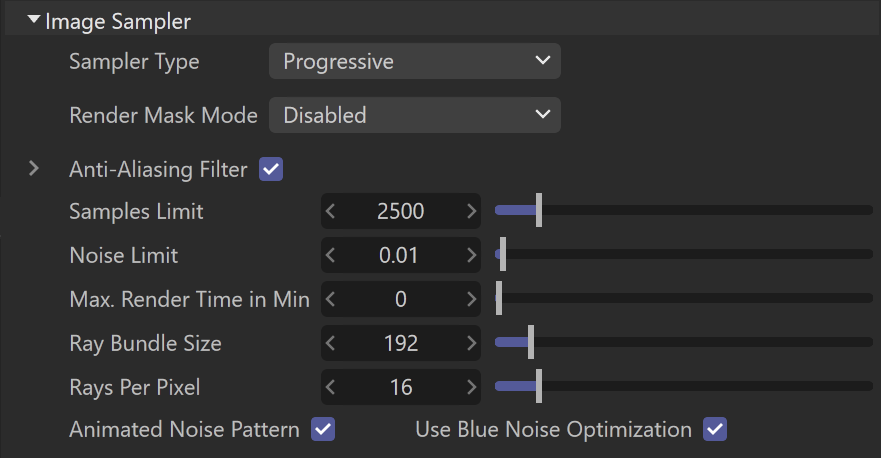Screen dimensions: 881x458
Task: Decrease Ray Bundle Size with left arrow
Action: [330, 343]
